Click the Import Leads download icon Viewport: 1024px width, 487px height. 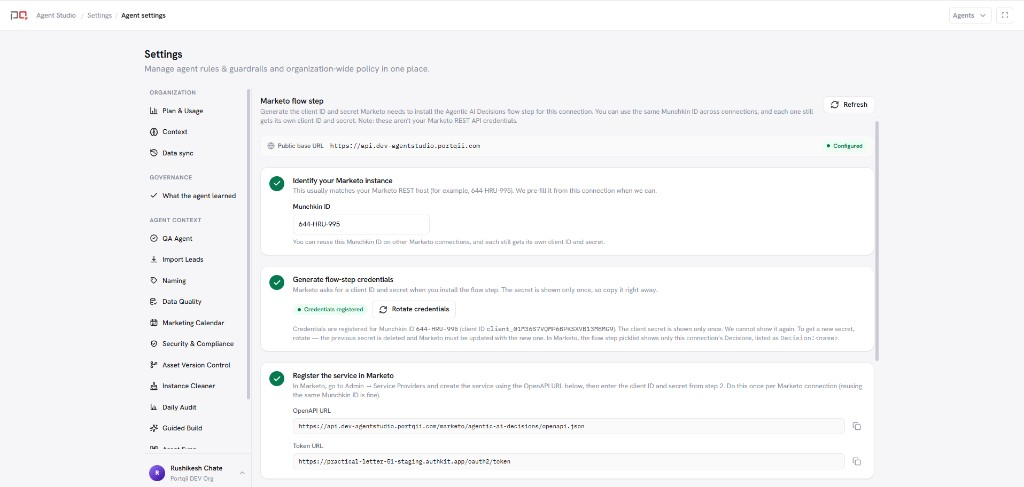pos(153,259)
